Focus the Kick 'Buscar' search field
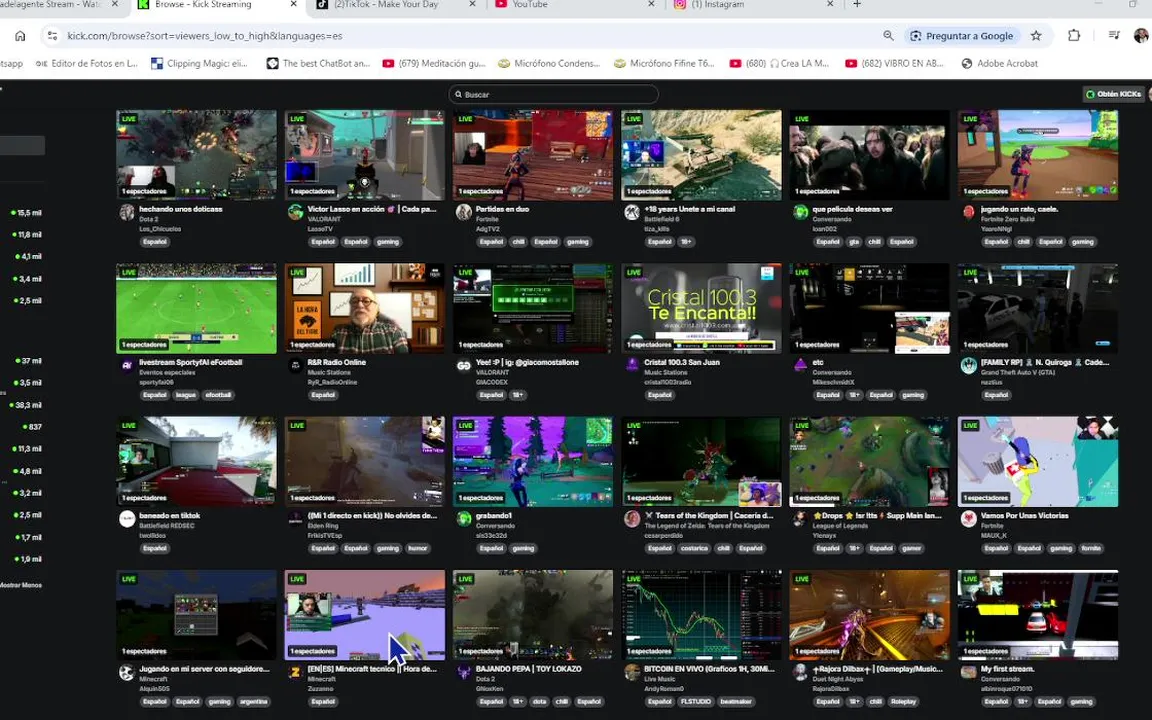The image size is (1152, 720). (x=553, y=94)
